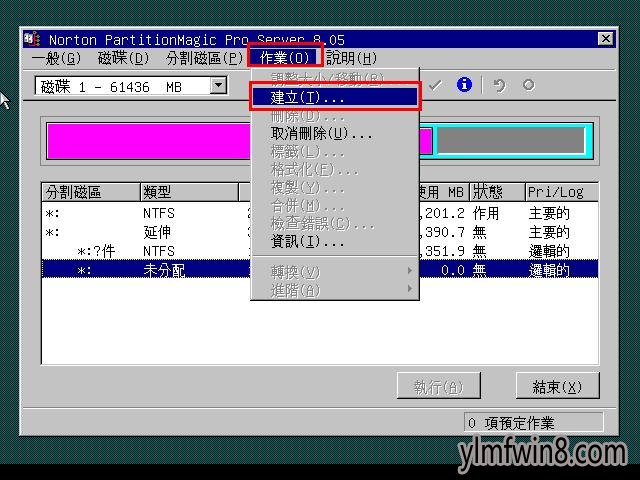Viewport: 640px width, 480px height.
Task: Select the magenta NTFS partition bar
Action: click(149, 141)
